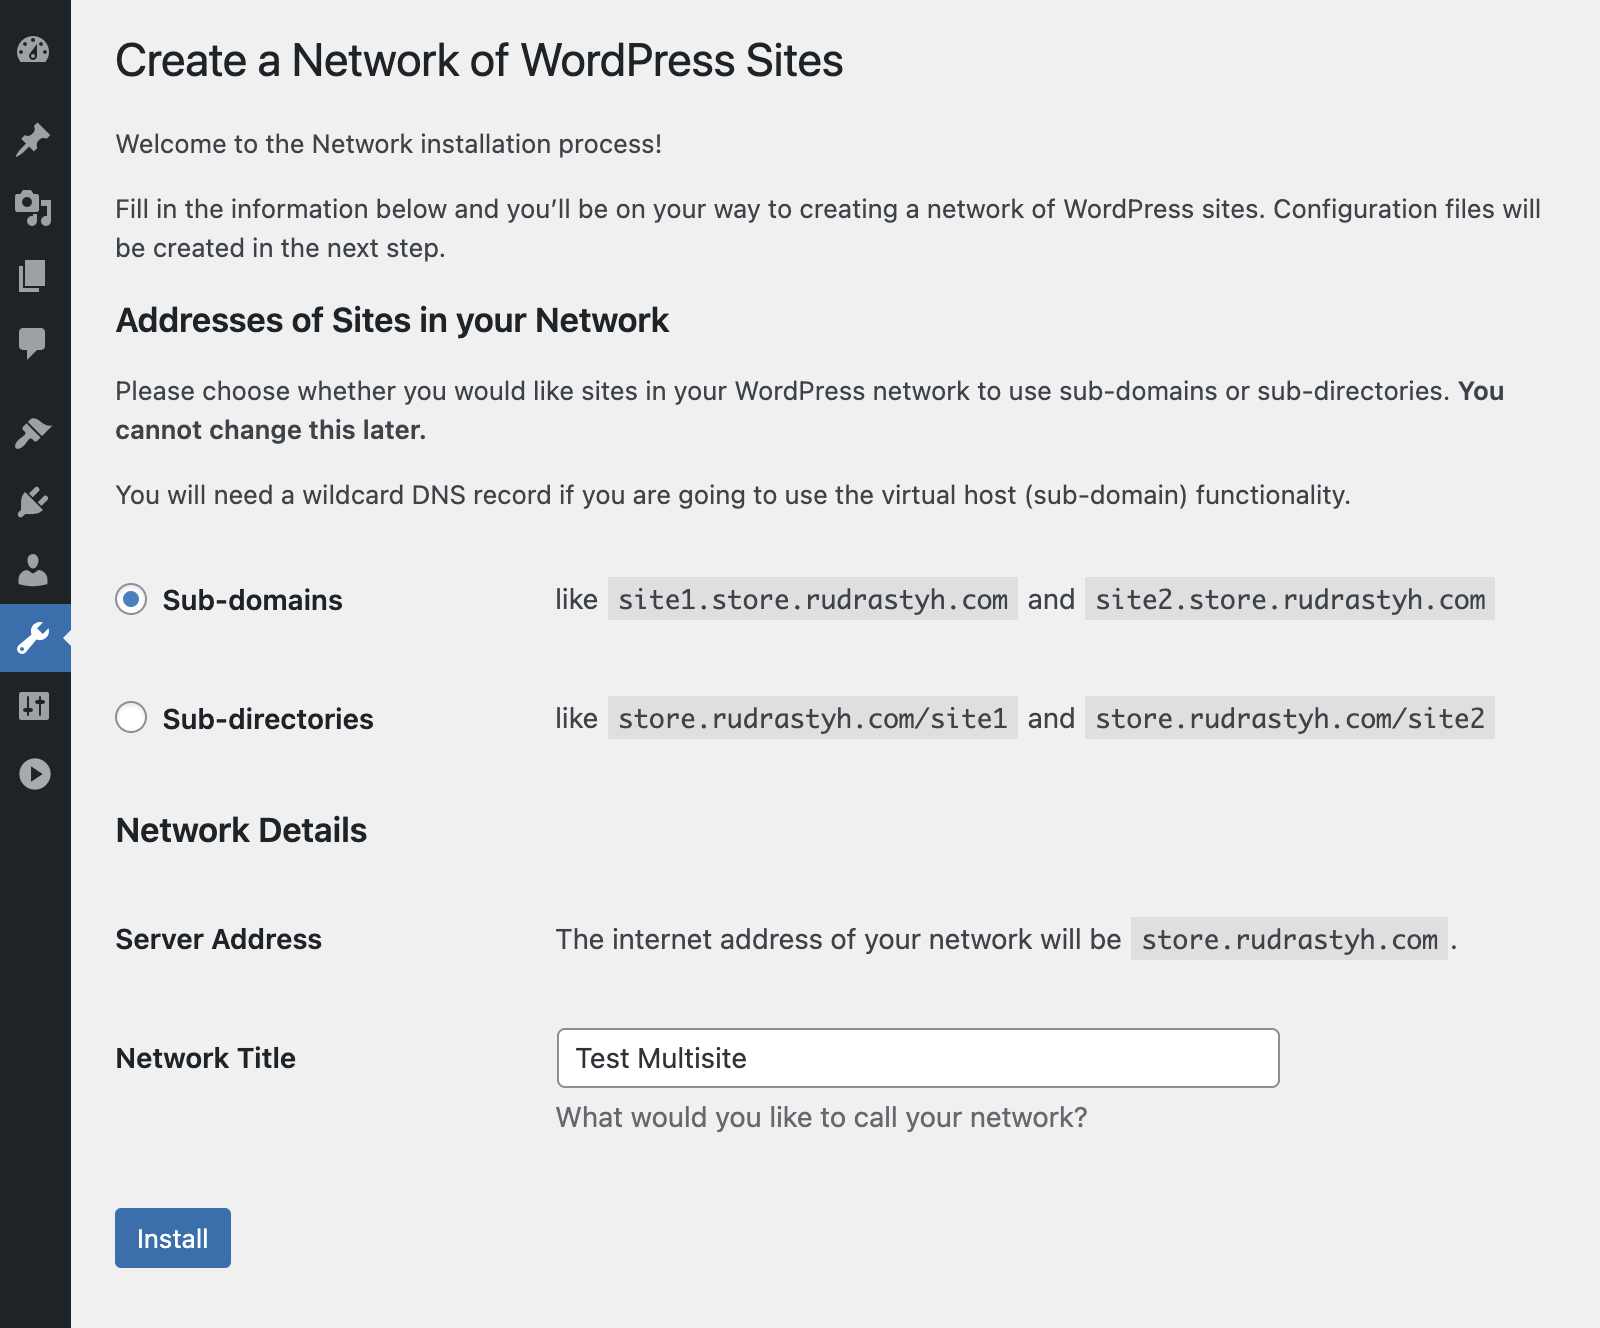The height and width of the screenshot is (1328, 1600).
Task: Click the Sub-domains label
Action: pyautogui.click(x=252, y=600)
